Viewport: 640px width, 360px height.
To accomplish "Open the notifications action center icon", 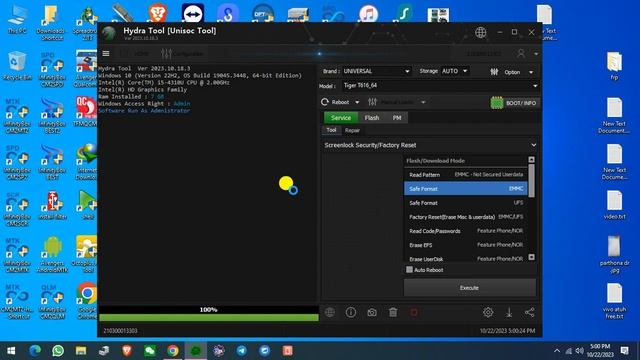I will [x=624, y=351].
